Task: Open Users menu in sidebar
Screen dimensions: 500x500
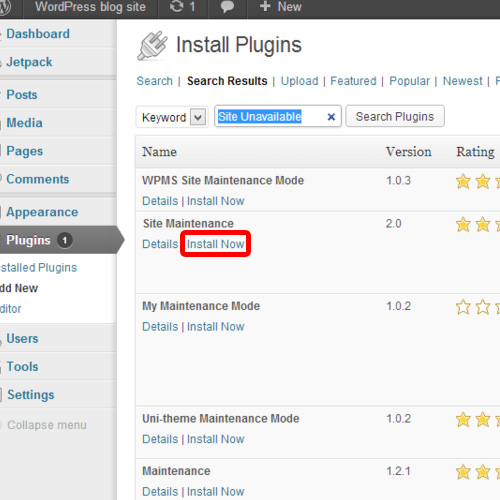Action: 23,339
